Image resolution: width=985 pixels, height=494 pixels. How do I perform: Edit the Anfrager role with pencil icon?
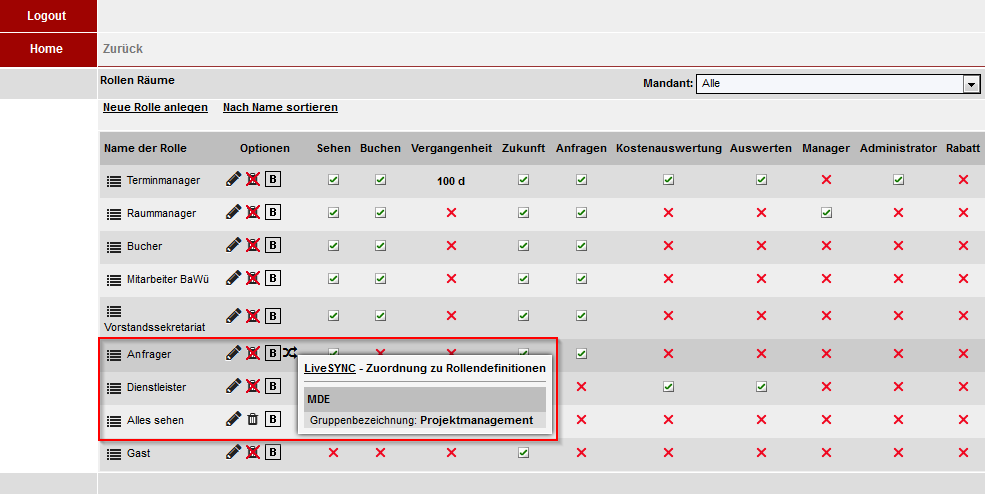(233, 353)
